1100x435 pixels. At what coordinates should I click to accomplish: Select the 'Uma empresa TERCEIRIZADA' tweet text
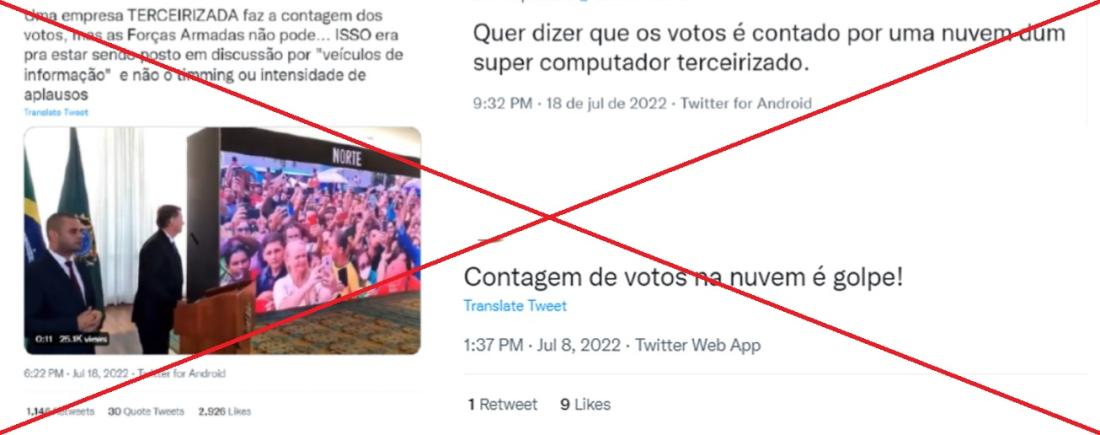tap(214, 55)
